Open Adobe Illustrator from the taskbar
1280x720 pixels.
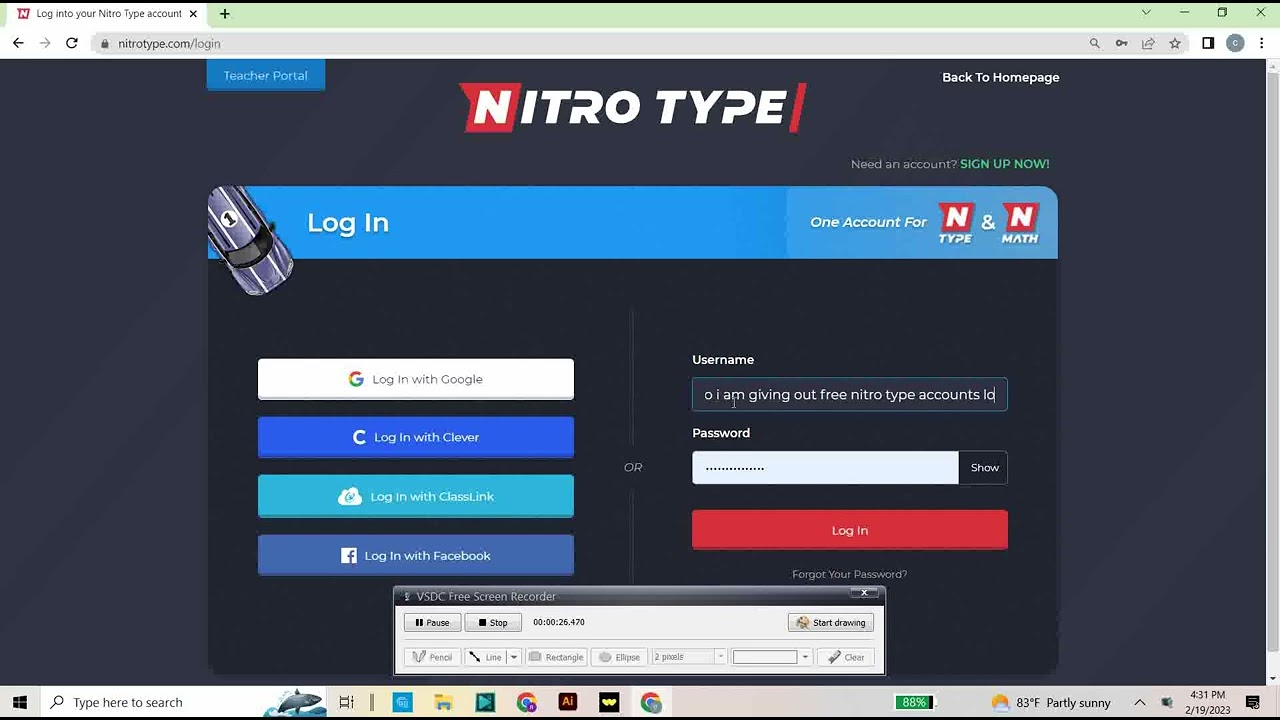(567, 702)
